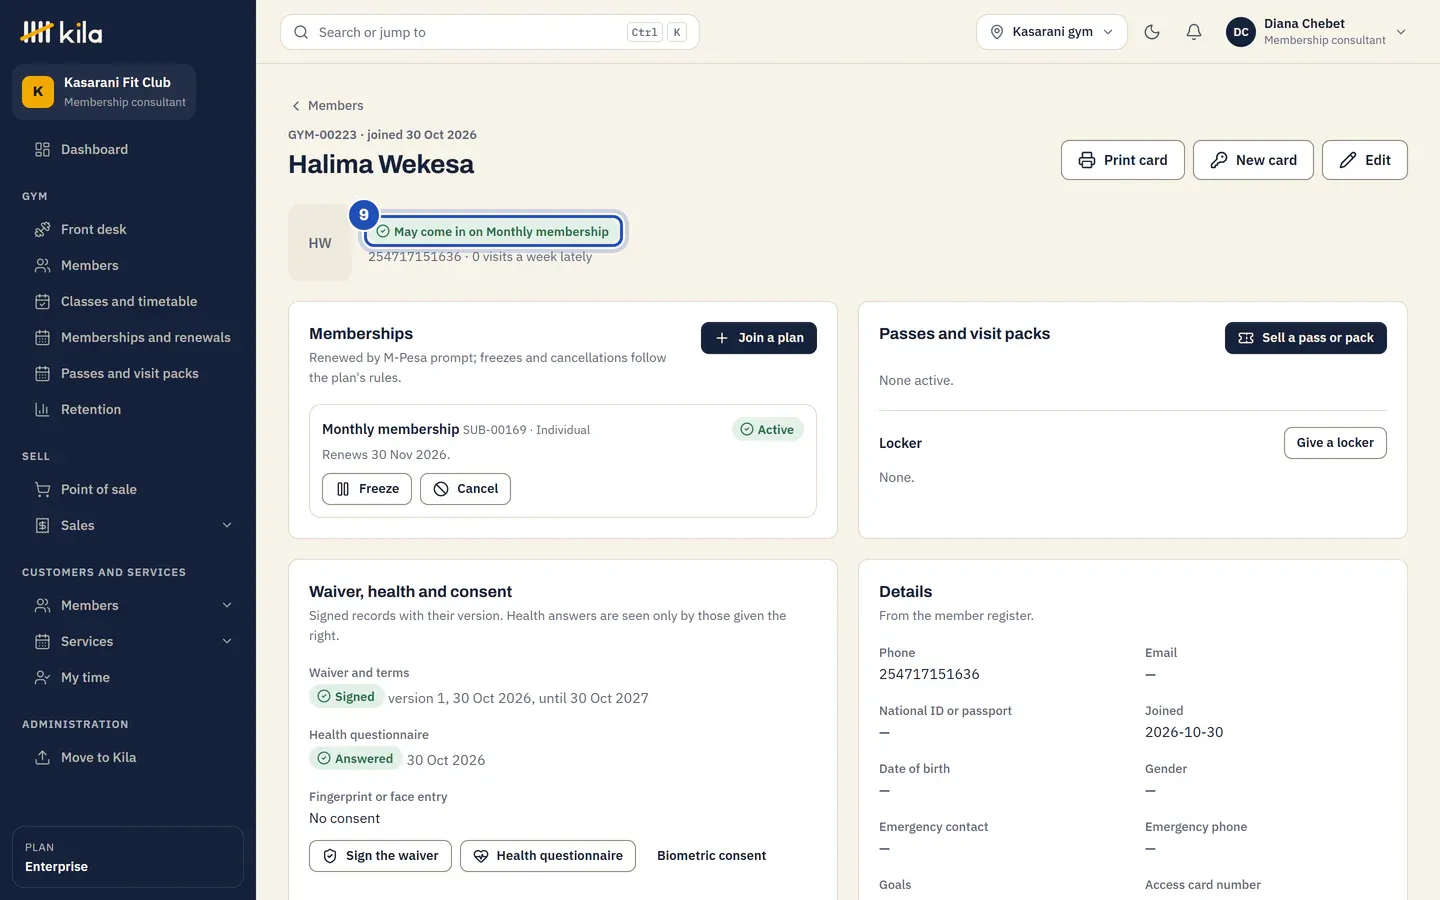Open Passes and visit packs in sidebar
Image resolution: width=1440 pixels, height=900 pixels.
point(128,373)
